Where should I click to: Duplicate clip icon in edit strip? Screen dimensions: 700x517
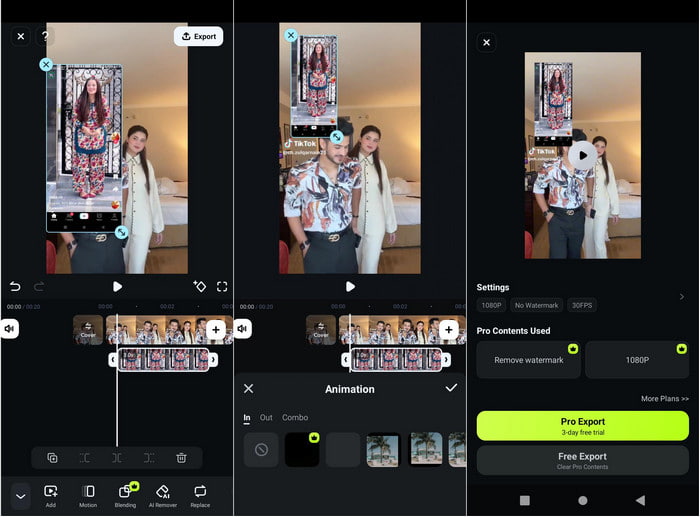(52, 458)
